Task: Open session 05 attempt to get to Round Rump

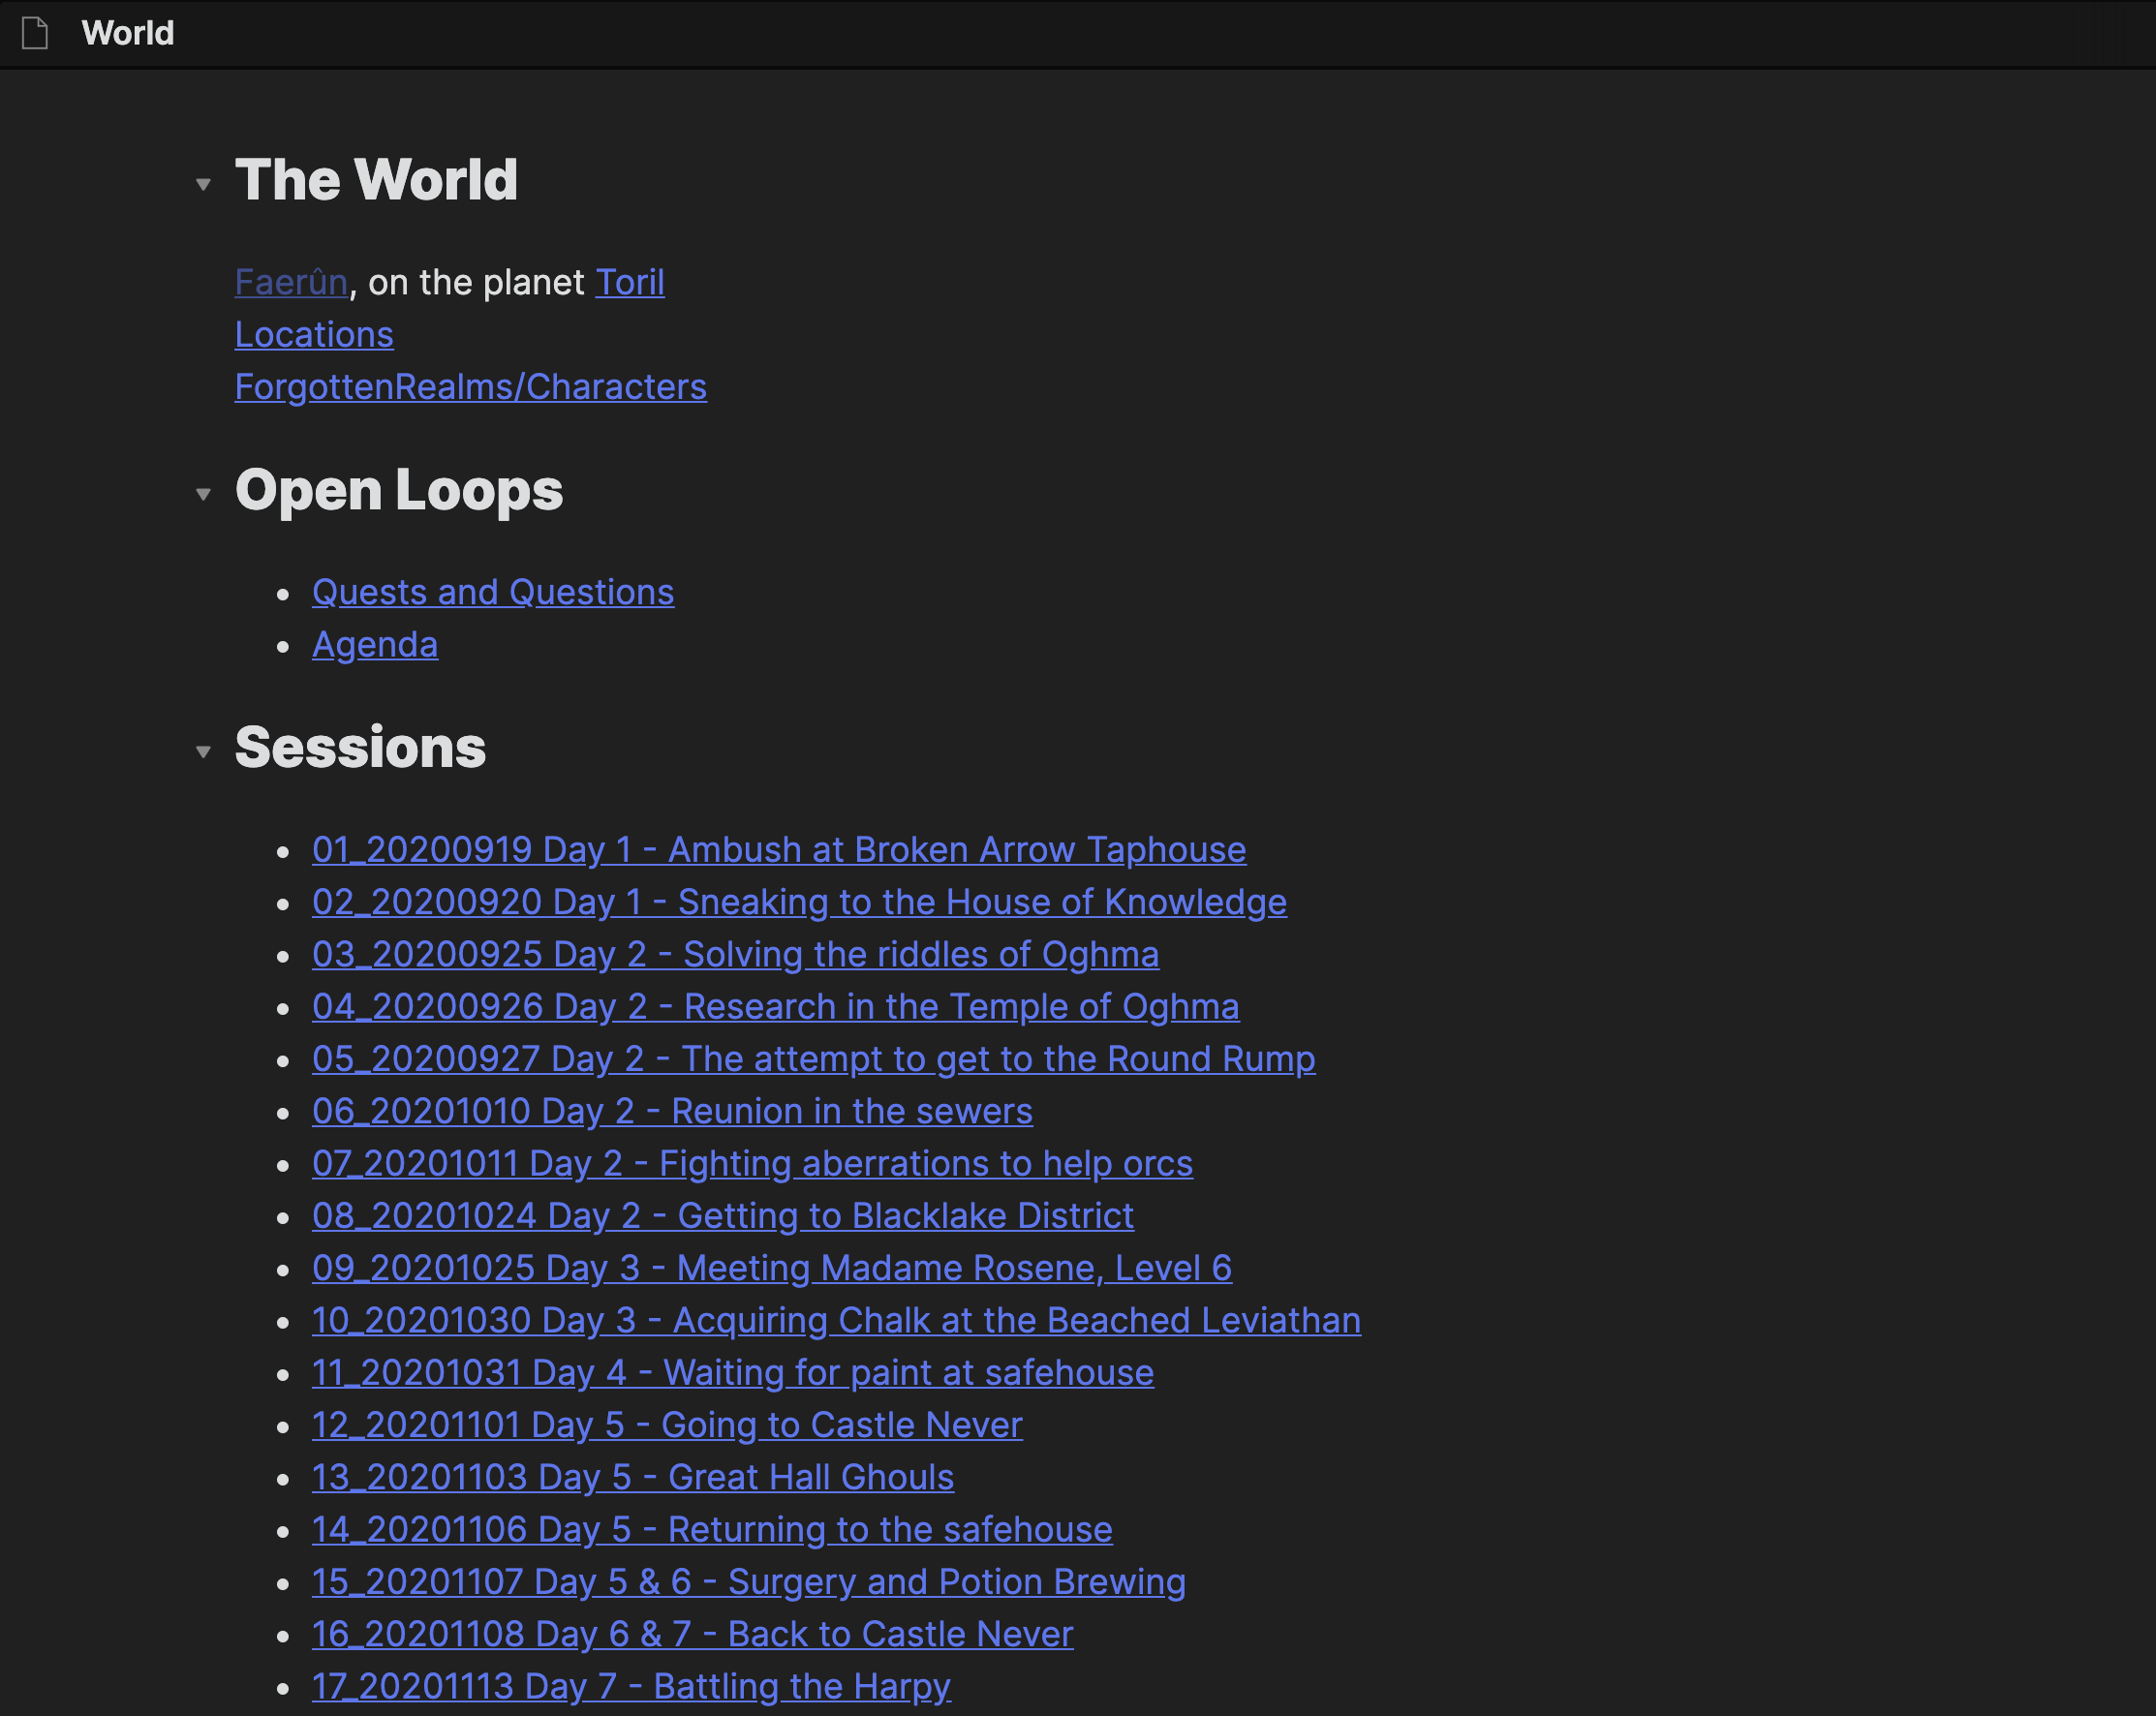Action: click(x=813, y=1058)
